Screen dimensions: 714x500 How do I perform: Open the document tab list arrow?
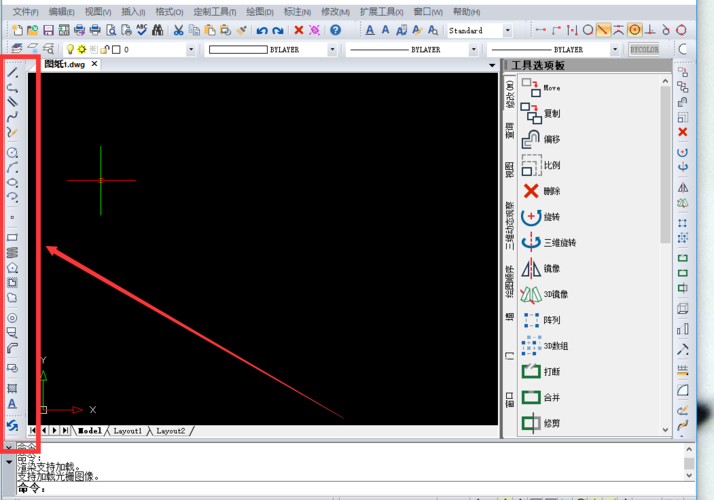pos(492,66)
